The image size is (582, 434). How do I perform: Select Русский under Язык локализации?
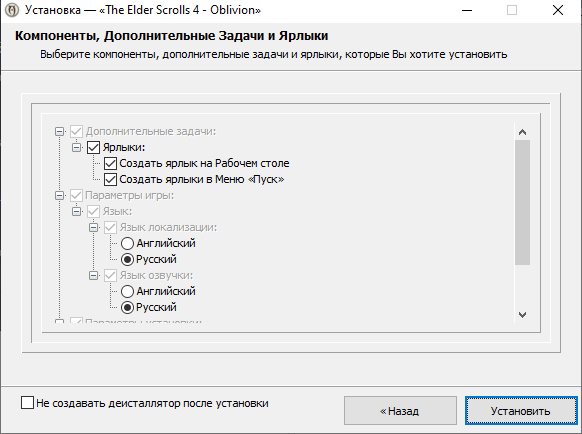point(127,260)
